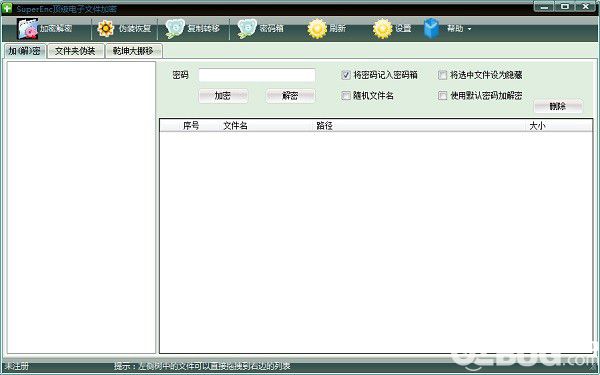
Task: Maximize the SuperEnc window
Action: coord(564,7)
